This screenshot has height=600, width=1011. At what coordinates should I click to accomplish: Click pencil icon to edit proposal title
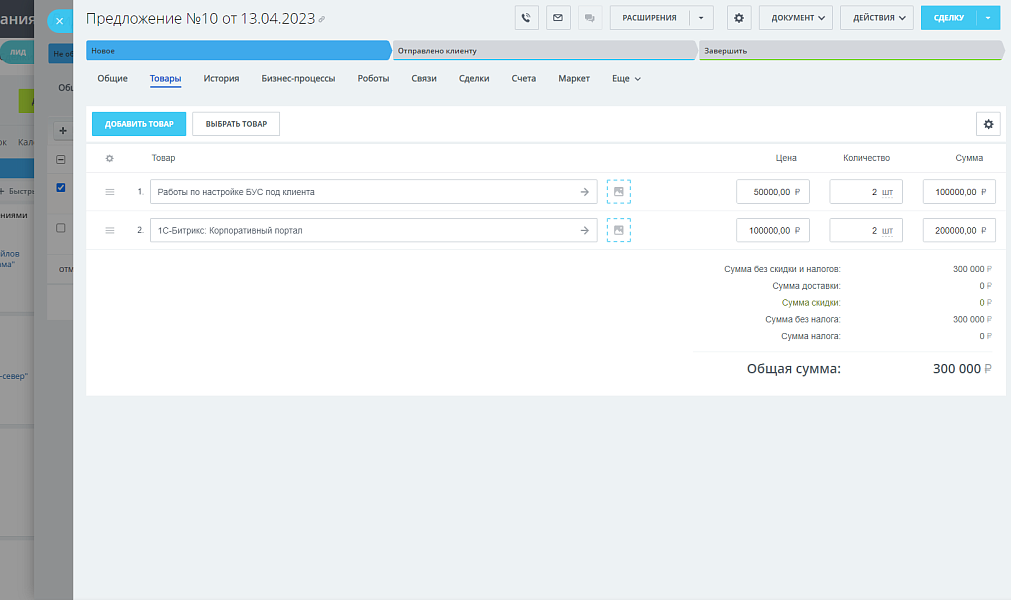322,19
